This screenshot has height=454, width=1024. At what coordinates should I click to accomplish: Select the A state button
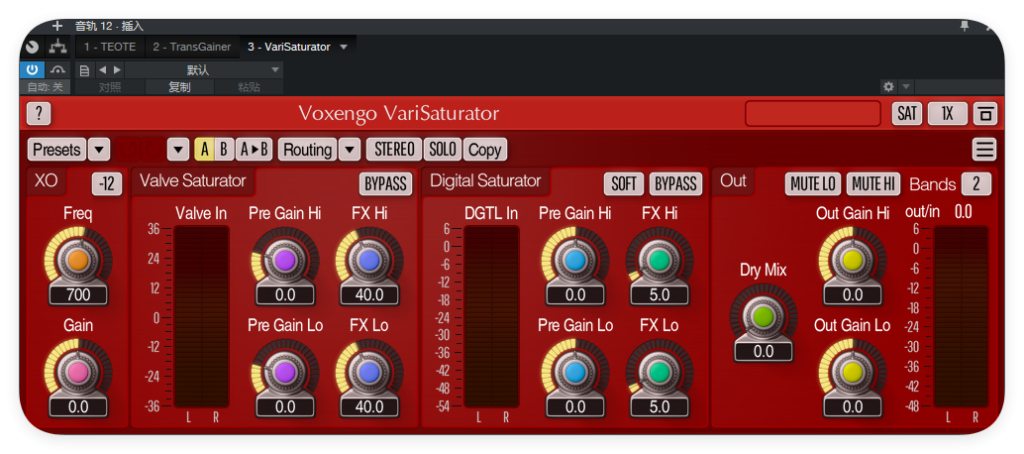(x=204, y=150)
